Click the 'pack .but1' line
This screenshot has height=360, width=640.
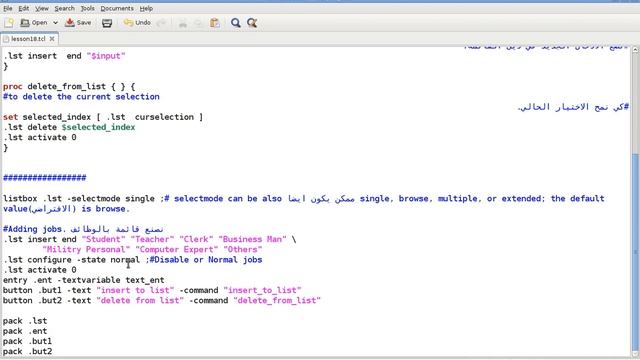27,342
